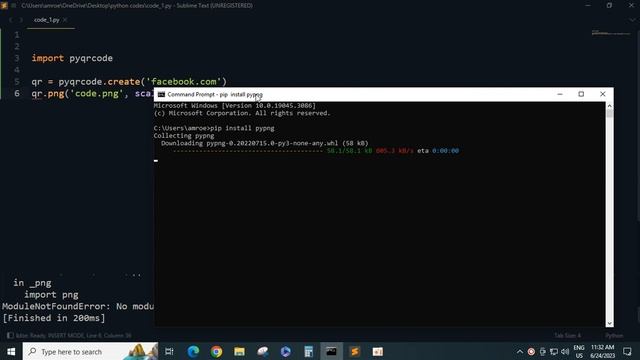
Task: Open the notification center icon
Action: tap(627, 351)
